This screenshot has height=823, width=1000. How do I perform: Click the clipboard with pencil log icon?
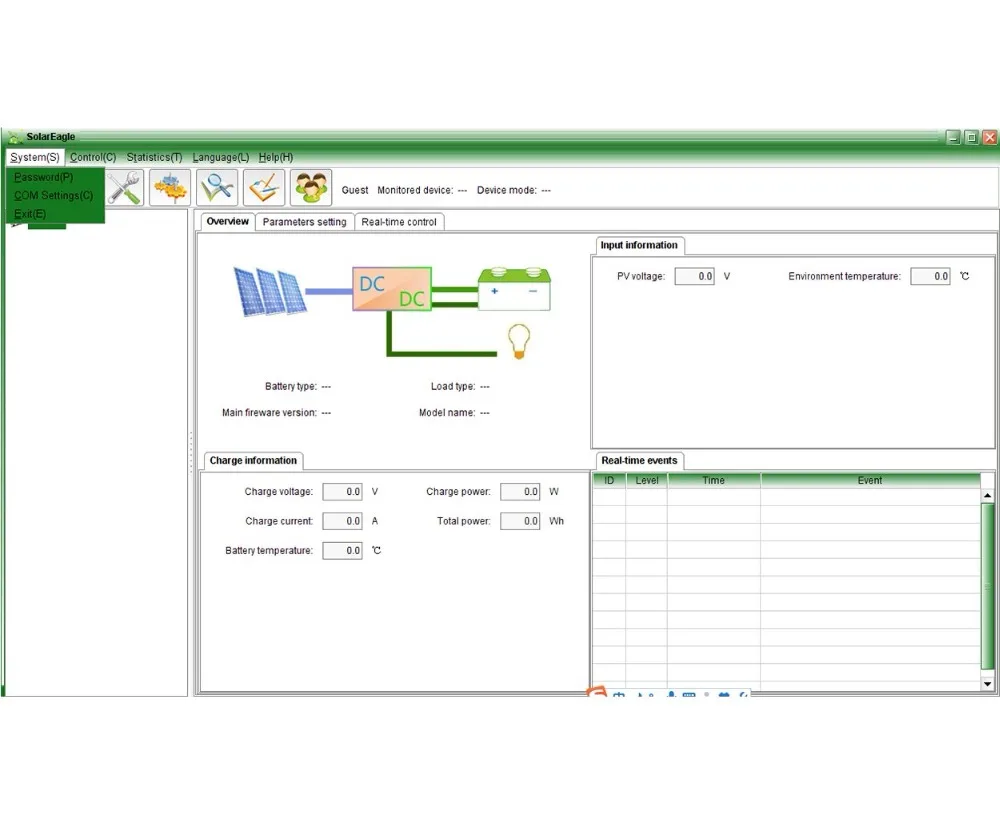264,188
